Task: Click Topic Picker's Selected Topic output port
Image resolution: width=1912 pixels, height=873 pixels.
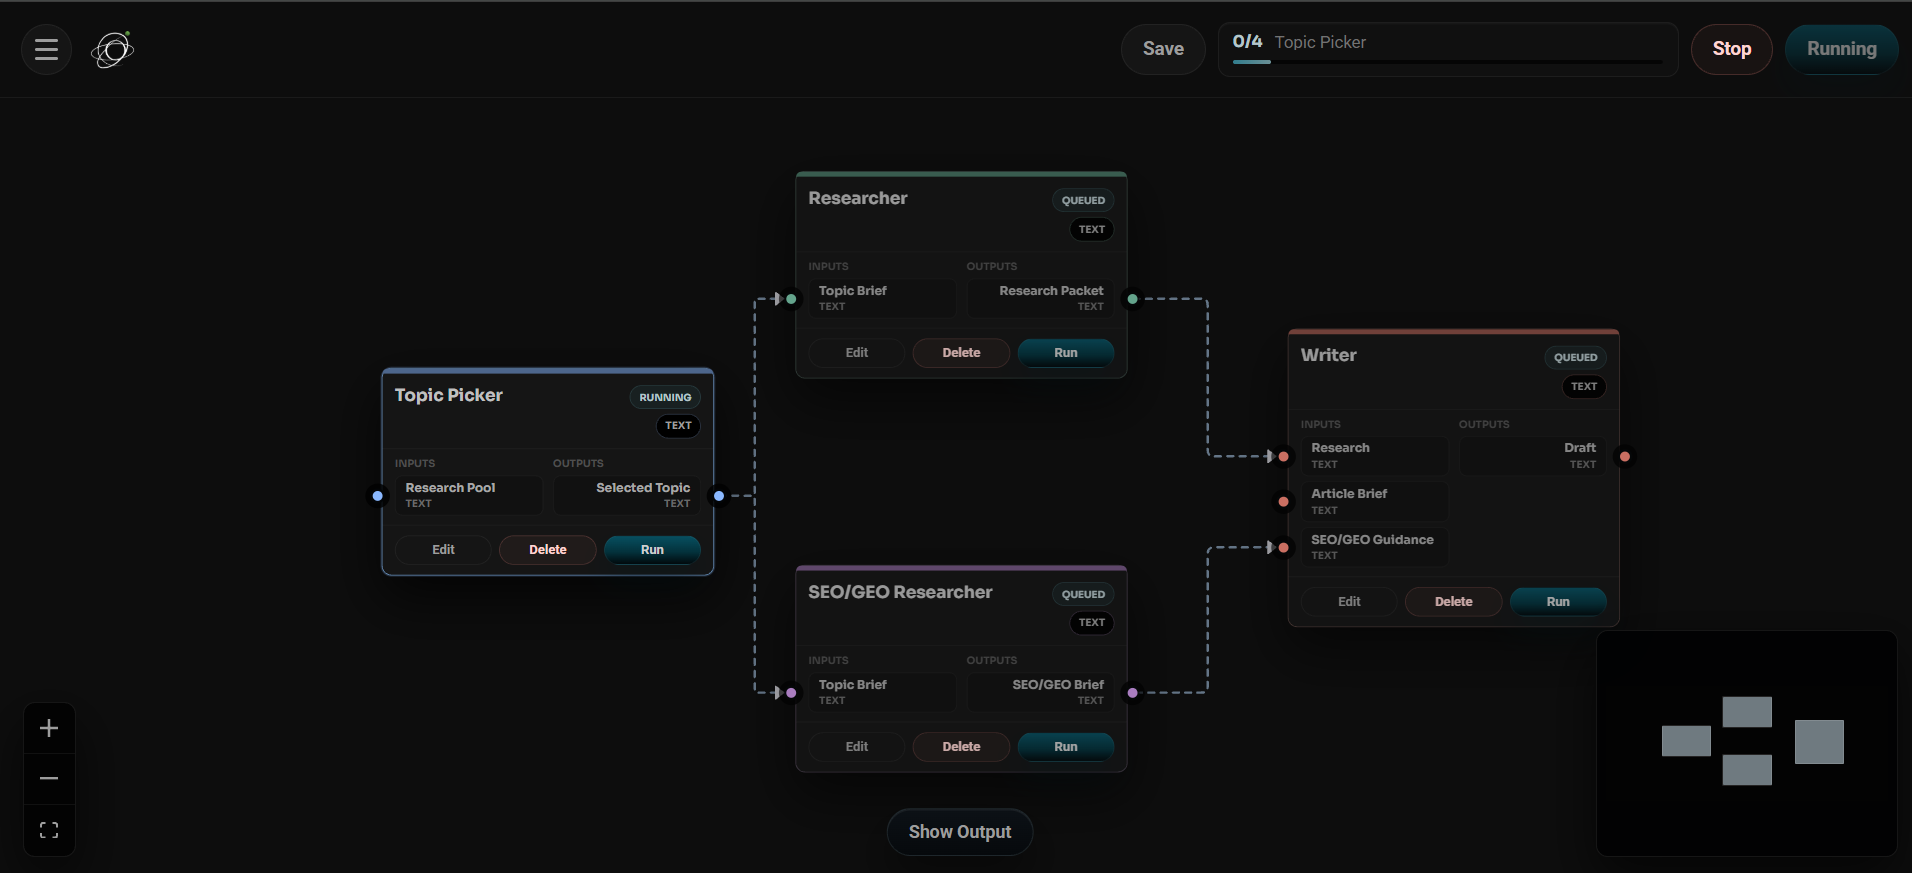Action: coord(719,496)
